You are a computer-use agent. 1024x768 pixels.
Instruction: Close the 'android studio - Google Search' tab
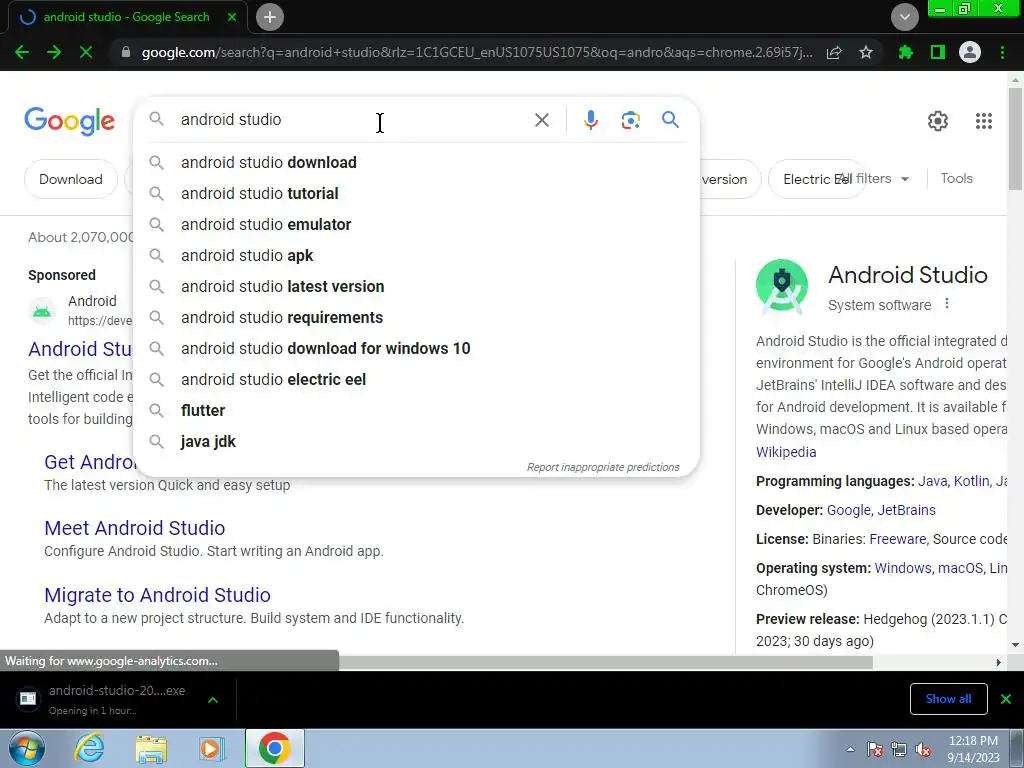pyautogui.click(x=232, y=17)
